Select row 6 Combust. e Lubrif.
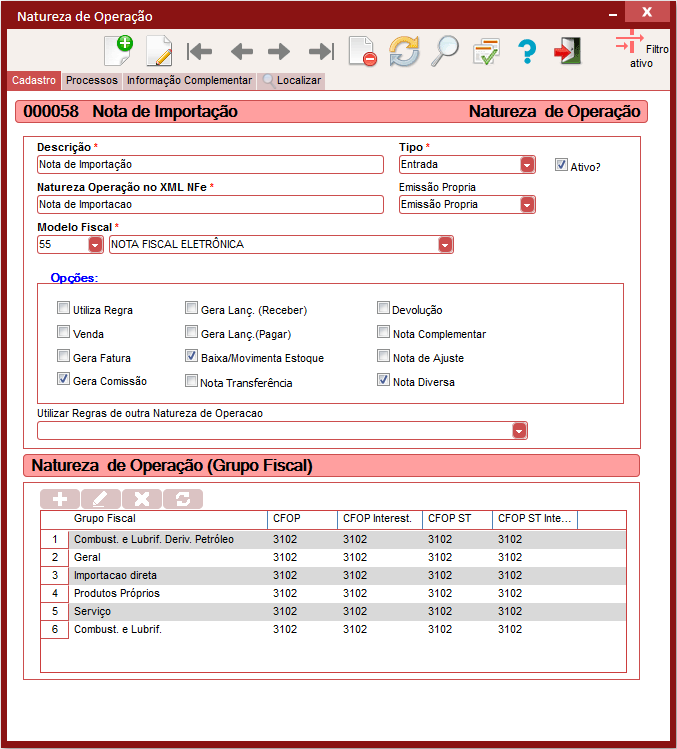The image size is (677, 749). coord(333,630)
